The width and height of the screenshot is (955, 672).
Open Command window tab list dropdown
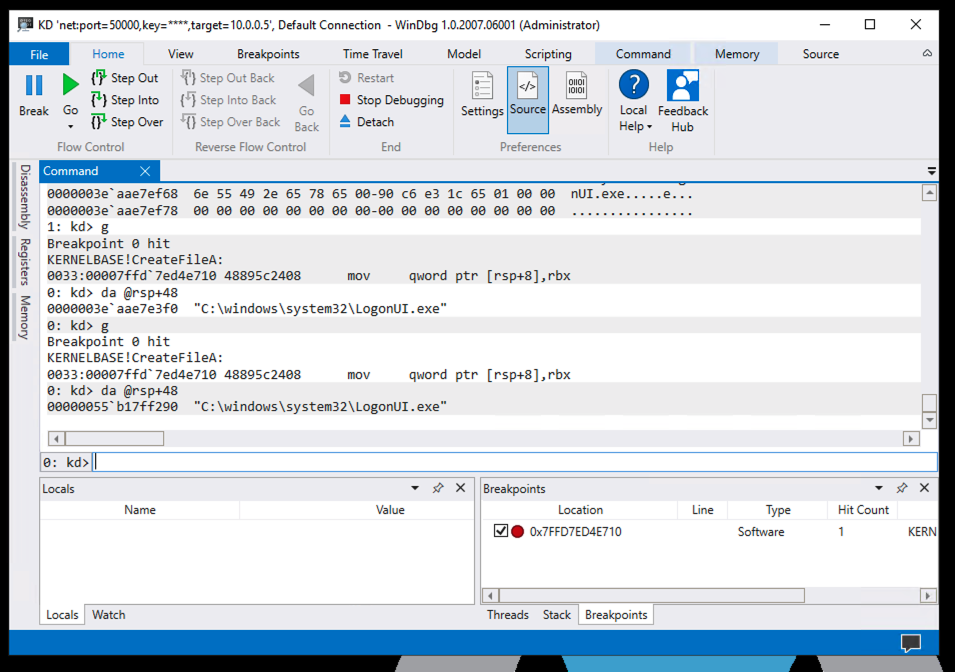931,171
